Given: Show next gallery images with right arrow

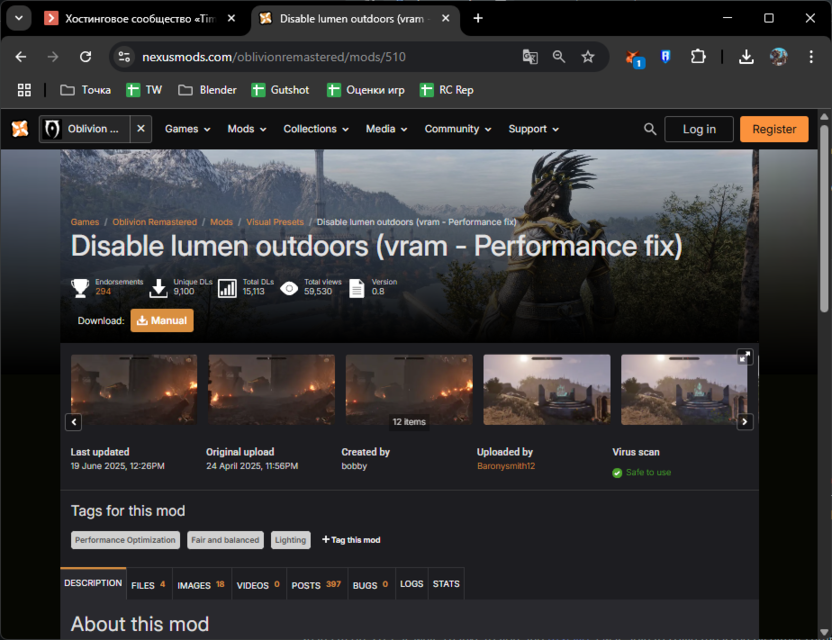Looking at the screenshot, I should click(x=745, y=422).
